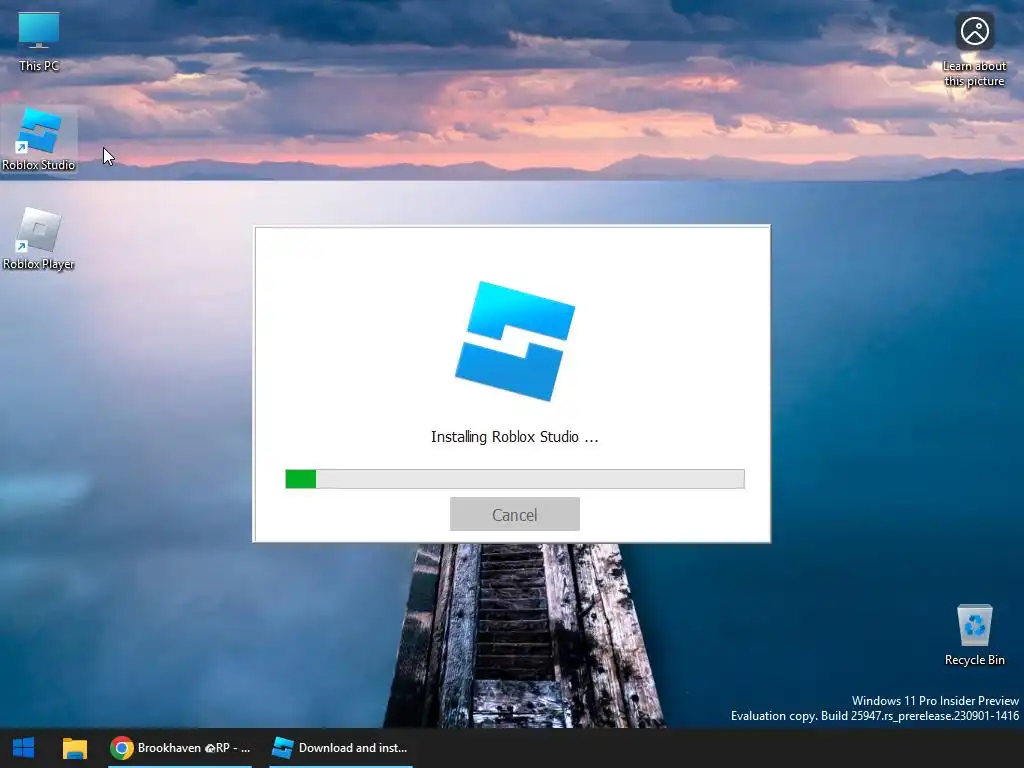Click the installation progress bar

point(515,479)
